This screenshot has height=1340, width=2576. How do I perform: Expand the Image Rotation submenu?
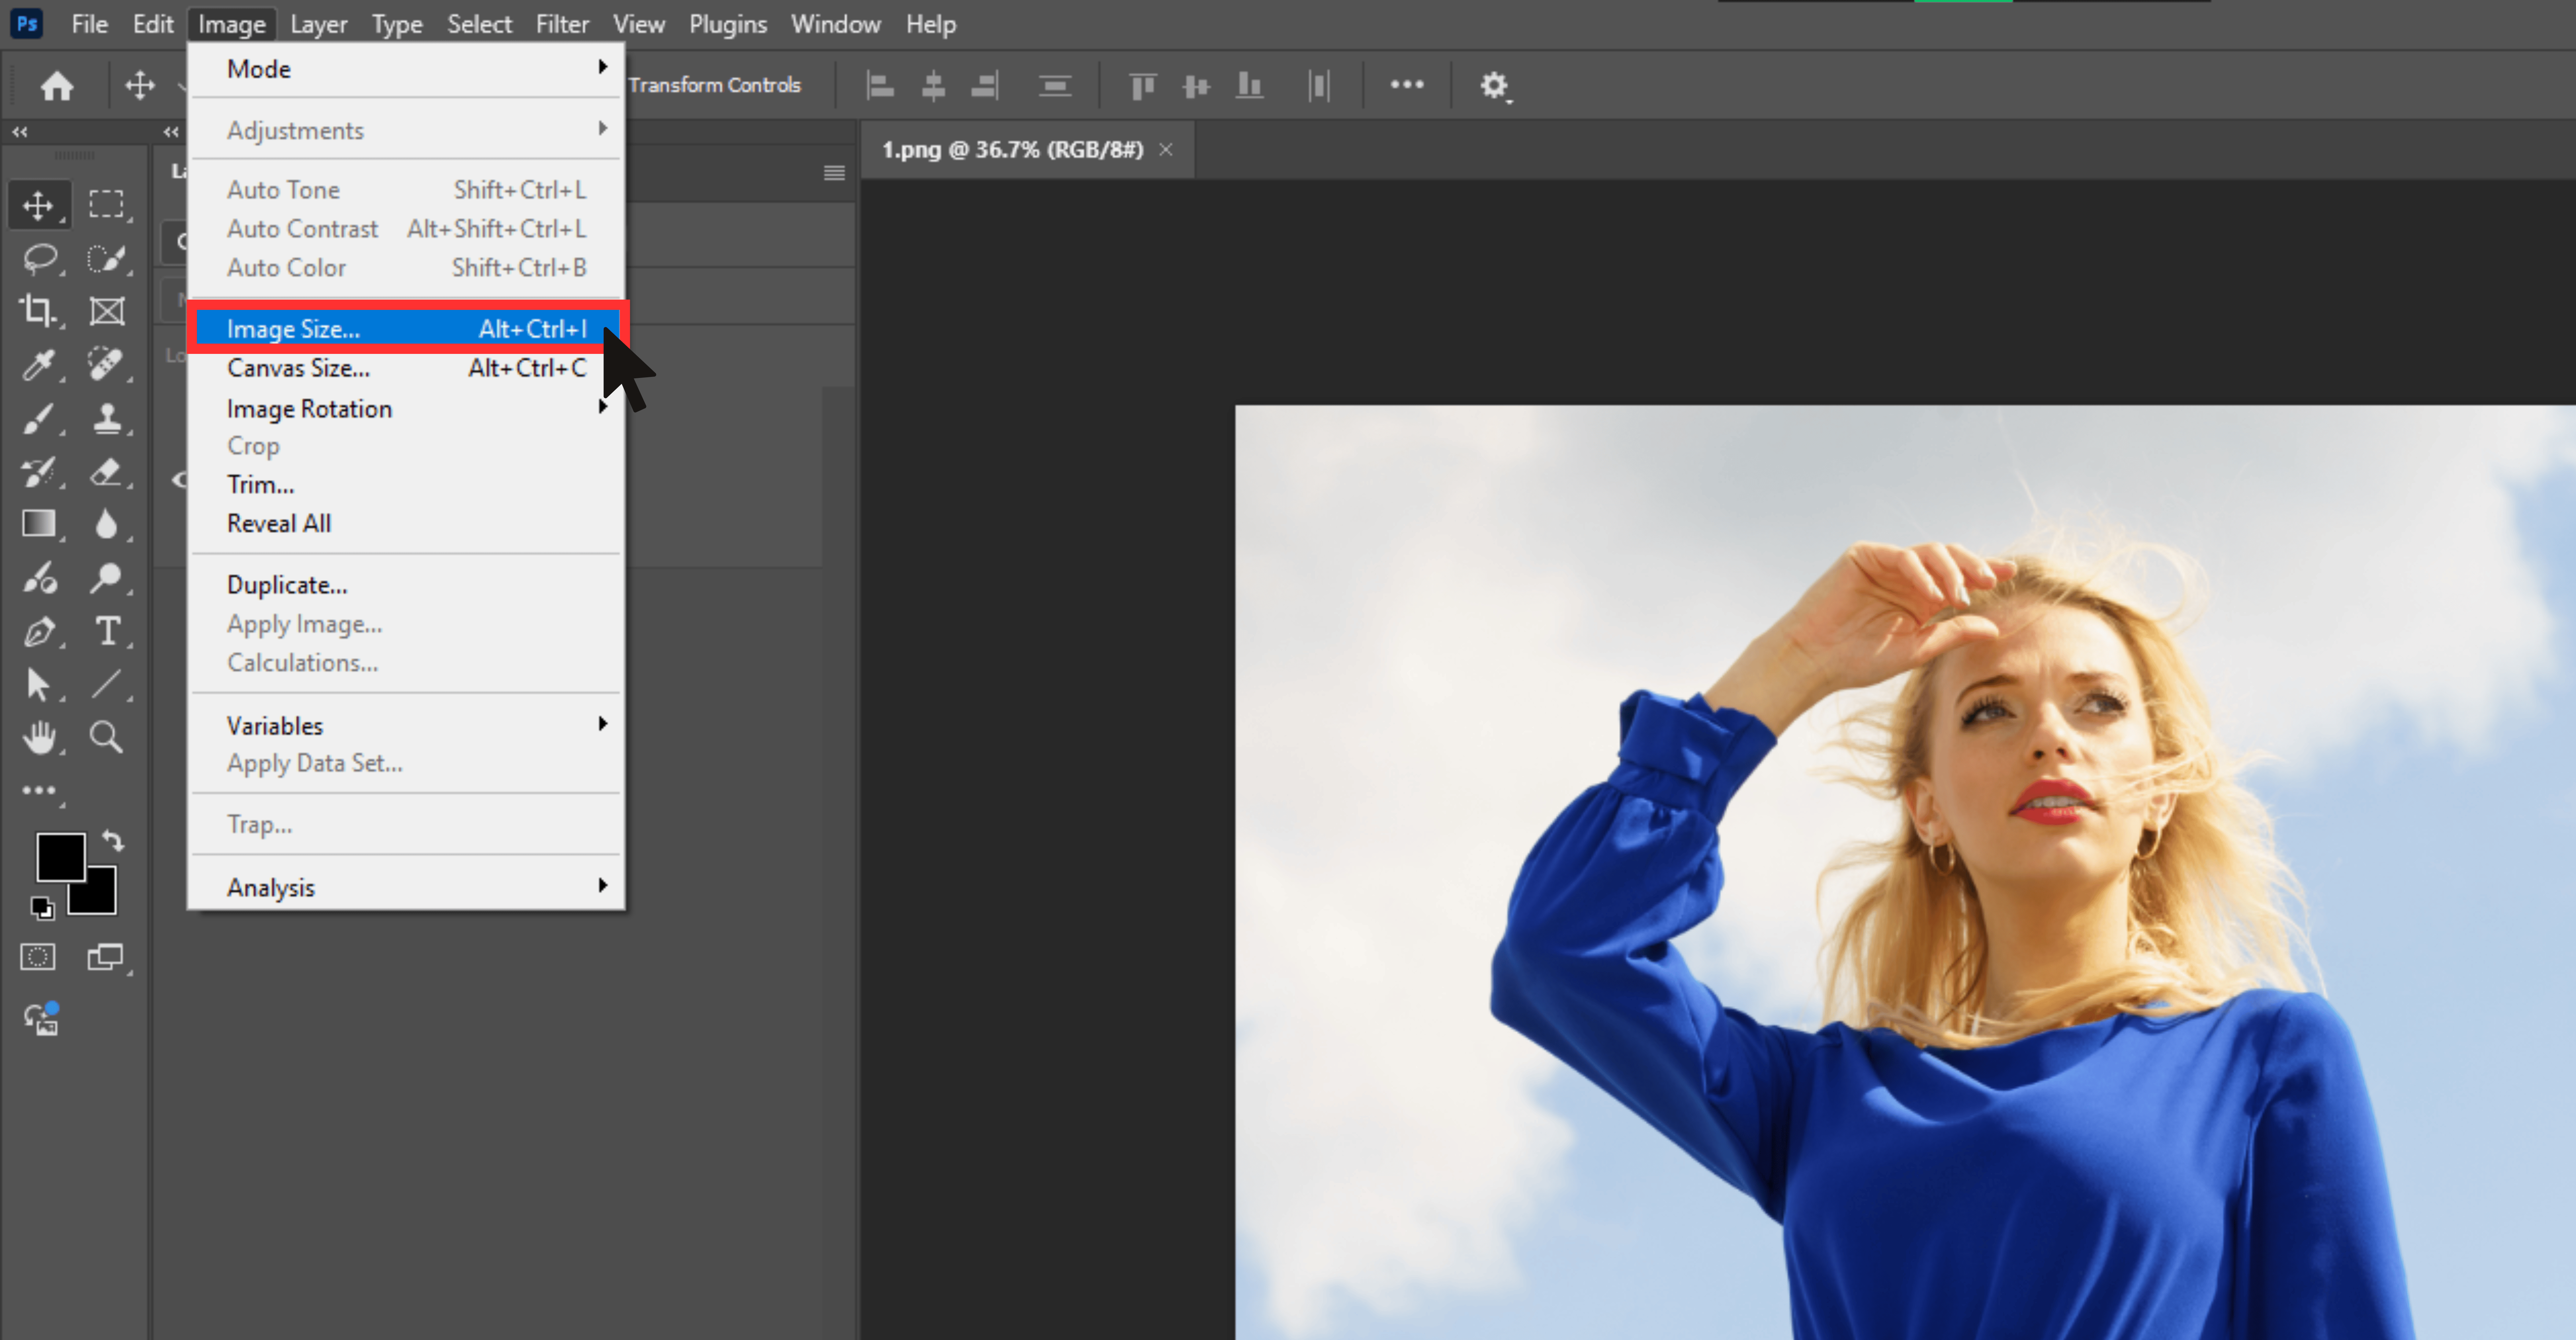(x=406, y=408)
